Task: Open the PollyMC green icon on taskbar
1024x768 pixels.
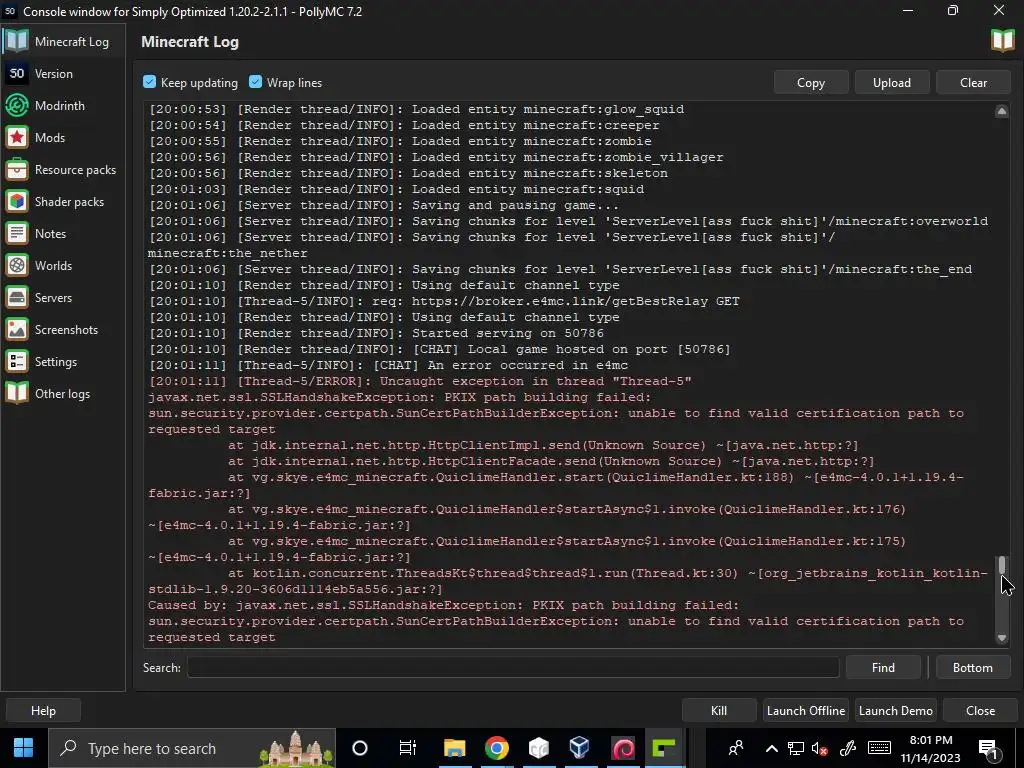Action: tap(664, 748)
